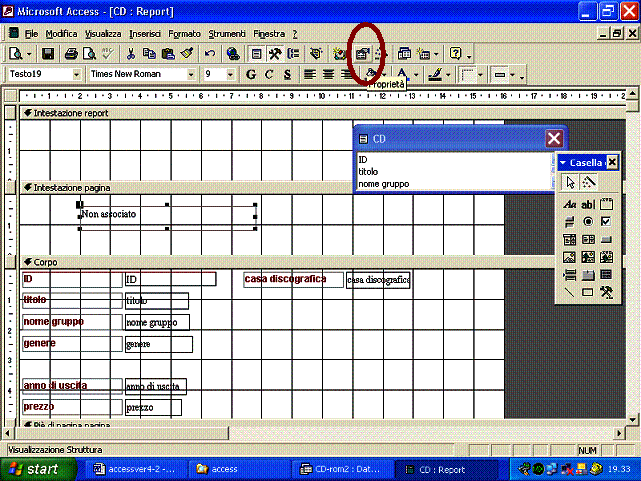Expand the special effect dropdown arrow
Screen dimensions: 641x481
pyautogui.click(x=512, y=75)
